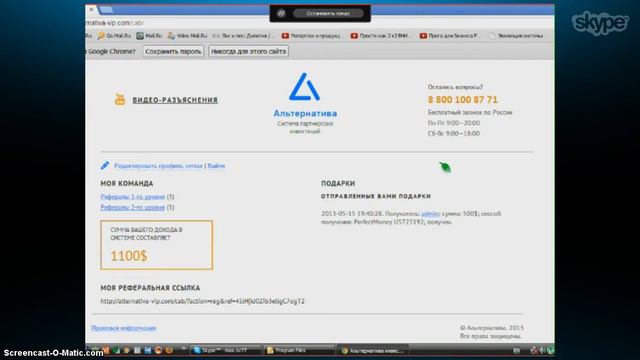Image resolution: width=640 pixels, height=360 pixels.
Task: Open second-level referrals link
Action: pos(133,207)
